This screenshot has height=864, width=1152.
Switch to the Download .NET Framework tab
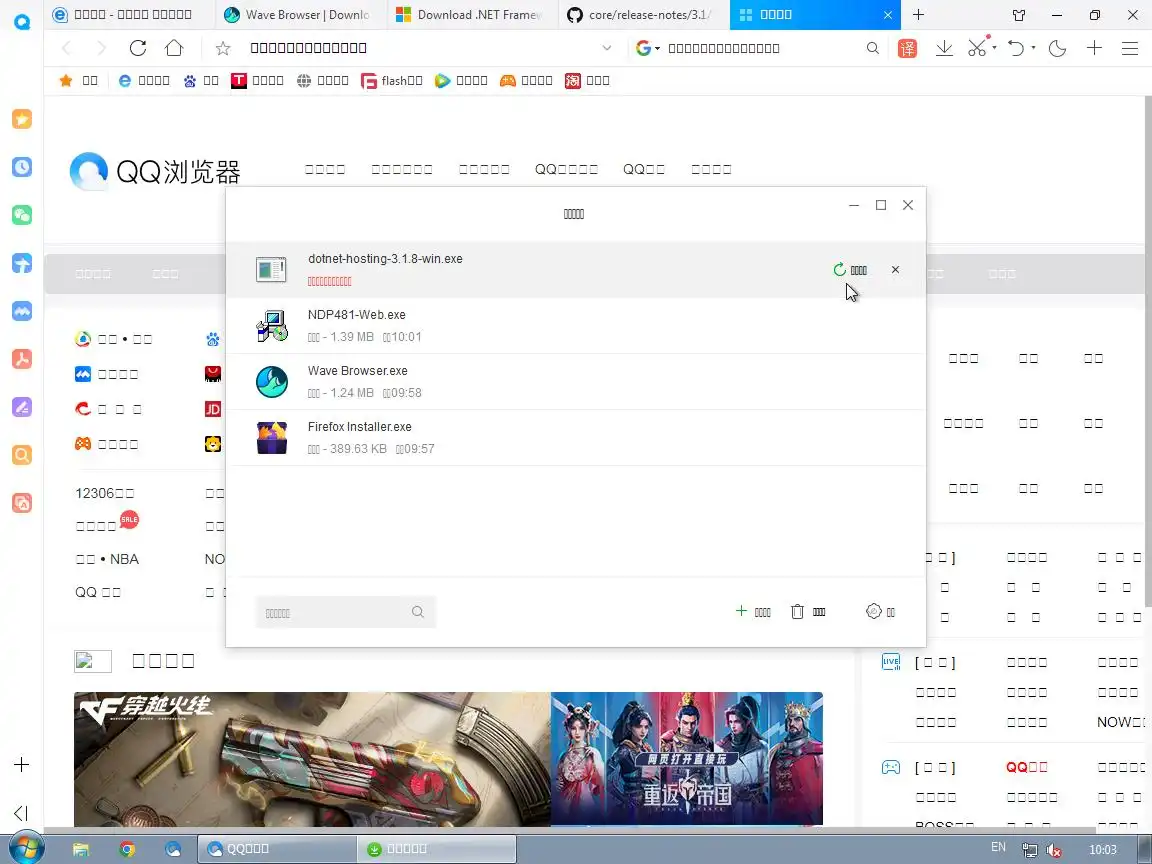473,15
